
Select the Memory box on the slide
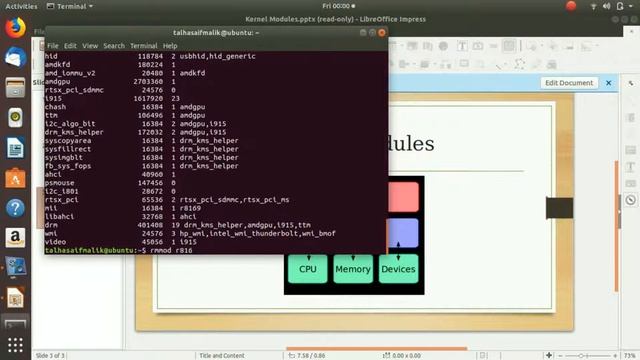(353, 269)
